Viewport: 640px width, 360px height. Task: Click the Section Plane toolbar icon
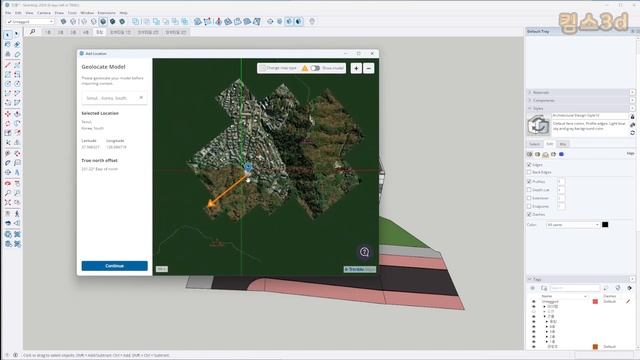pyautogui.click(x=270, y=21)
